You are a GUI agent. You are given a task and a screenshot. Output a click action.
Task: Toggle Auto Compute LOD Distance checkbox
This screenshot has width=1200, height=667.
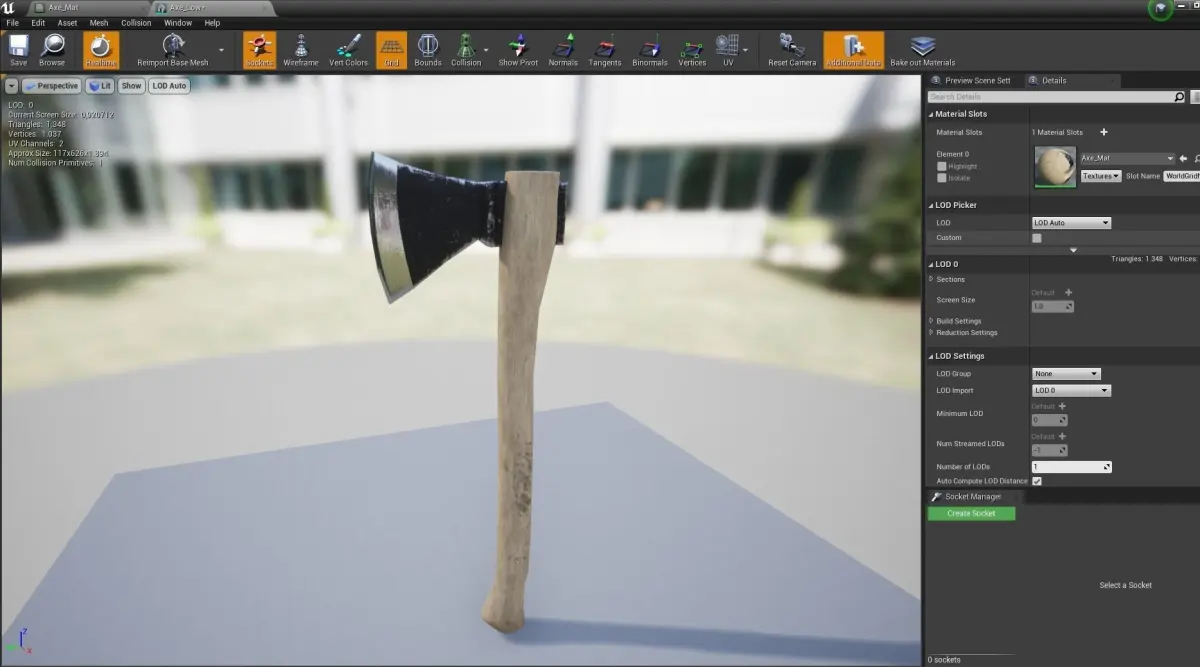click(x=1037, y=481)
